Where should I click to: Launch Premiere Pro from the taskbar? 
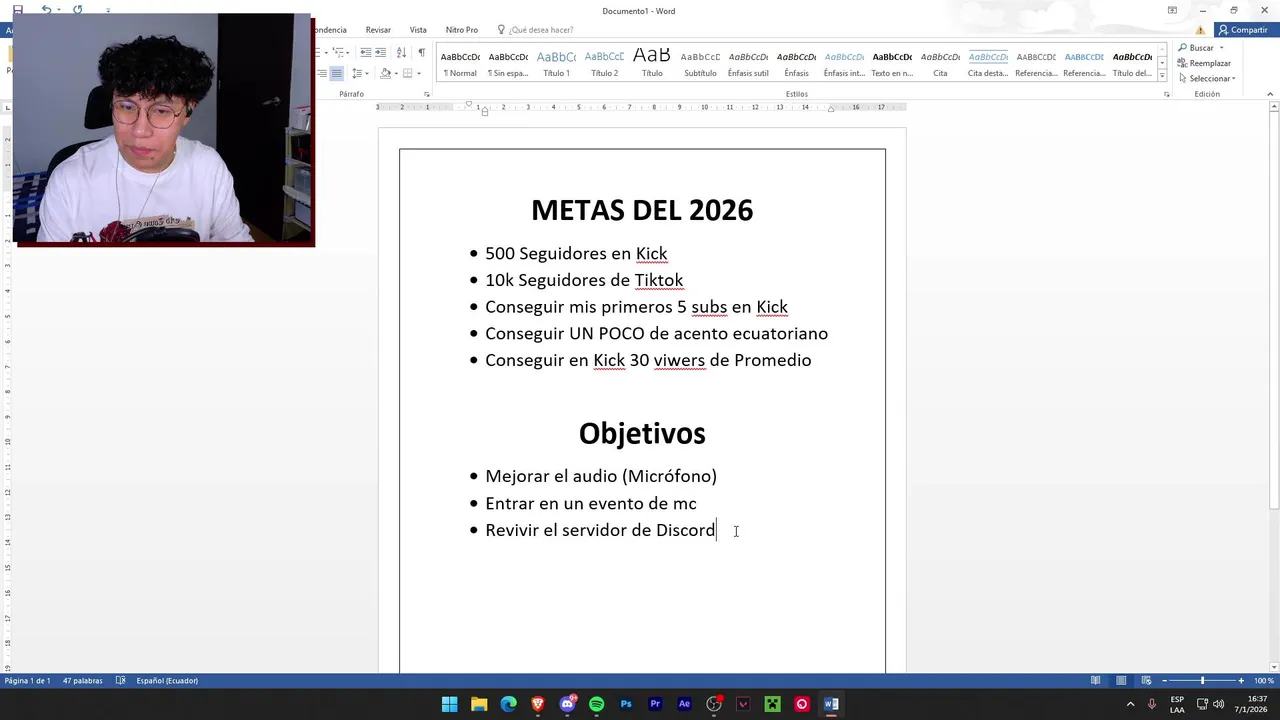[x=655, y=704]
